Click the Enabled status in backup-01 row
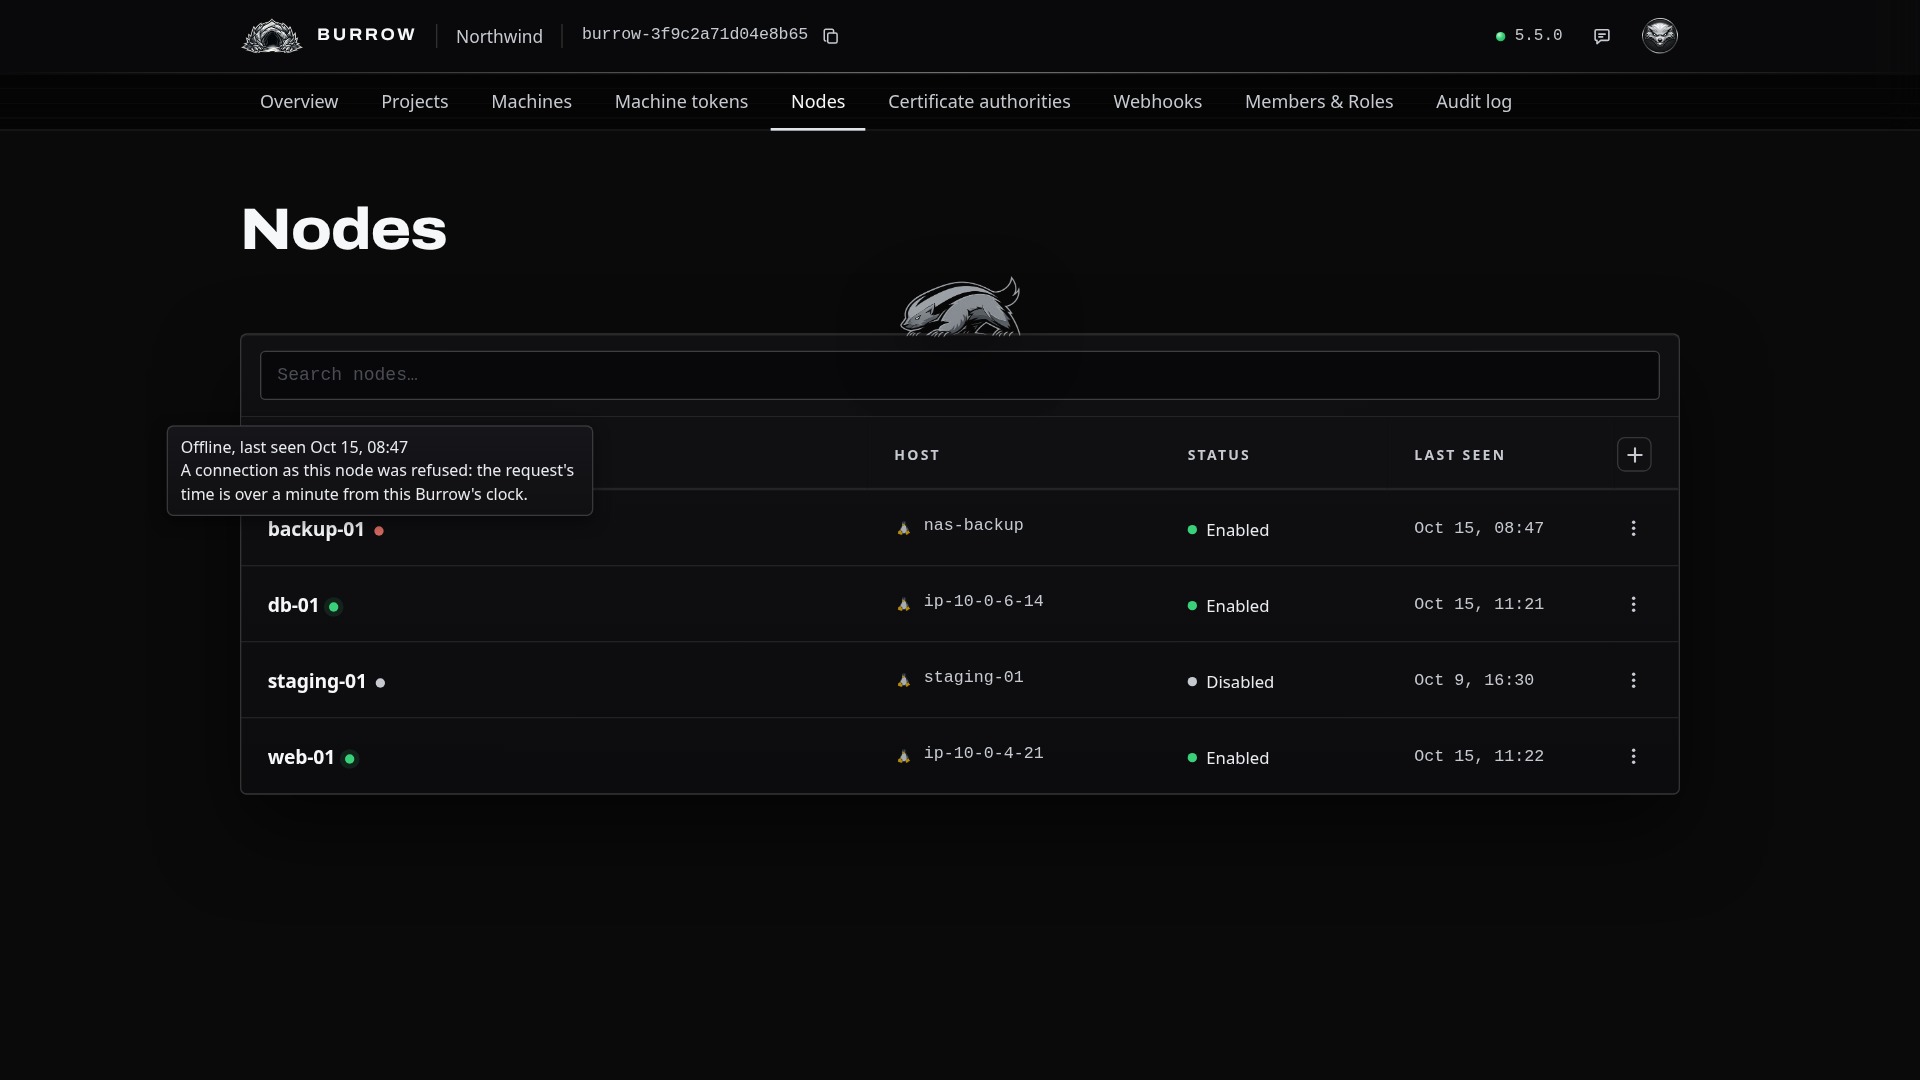Viewport: 1920px width, 1080px height. (1228, 530)
